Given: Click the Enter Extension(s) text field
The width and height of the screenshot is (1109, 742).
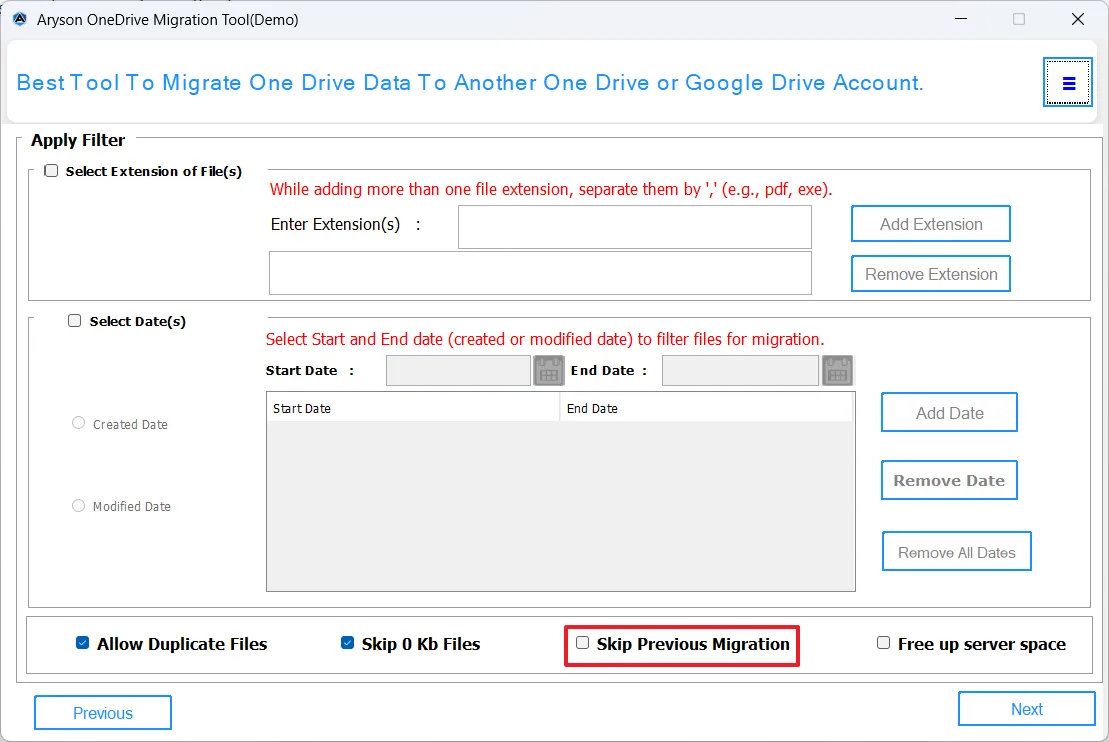Looking at the screenshot, I should pos(634,227).
